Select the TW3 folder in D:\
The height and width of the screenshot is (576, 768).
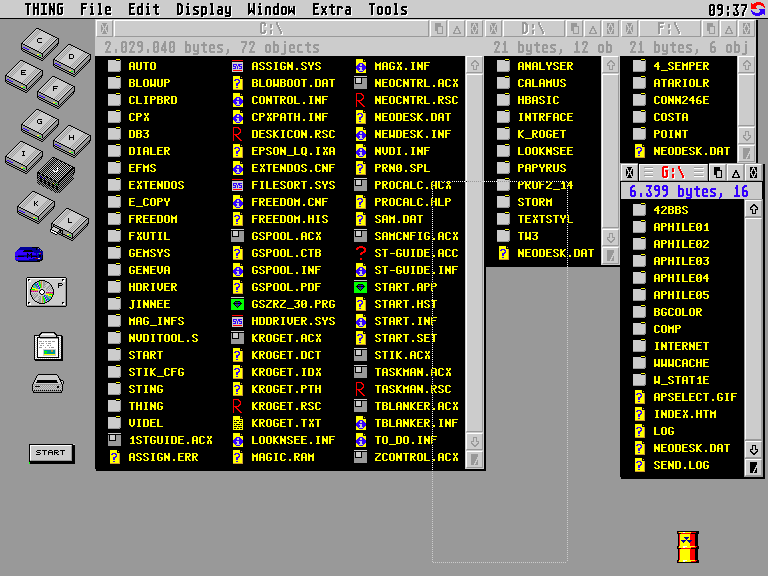[x=518, y=236]
